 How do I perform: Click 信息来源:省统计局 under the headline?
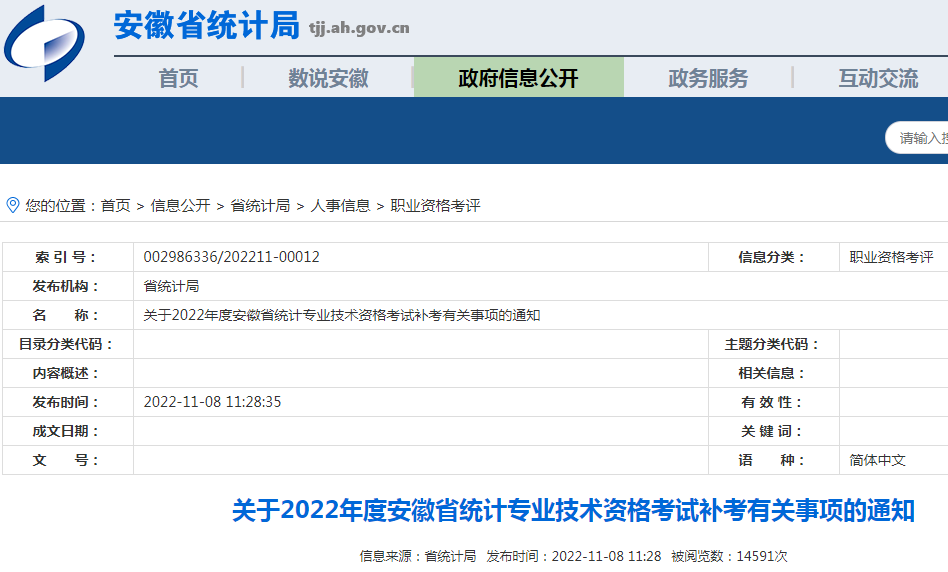(418, 556)
